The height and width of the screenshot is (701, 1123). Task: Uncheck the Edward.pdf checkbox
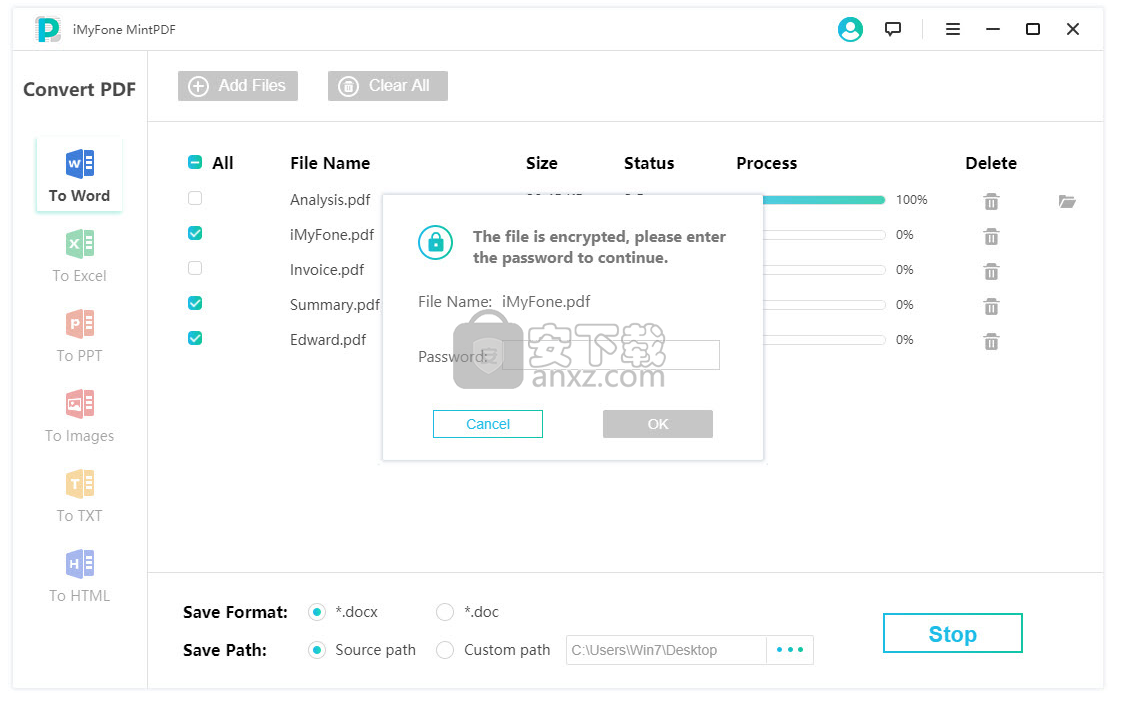click(195, 339)
